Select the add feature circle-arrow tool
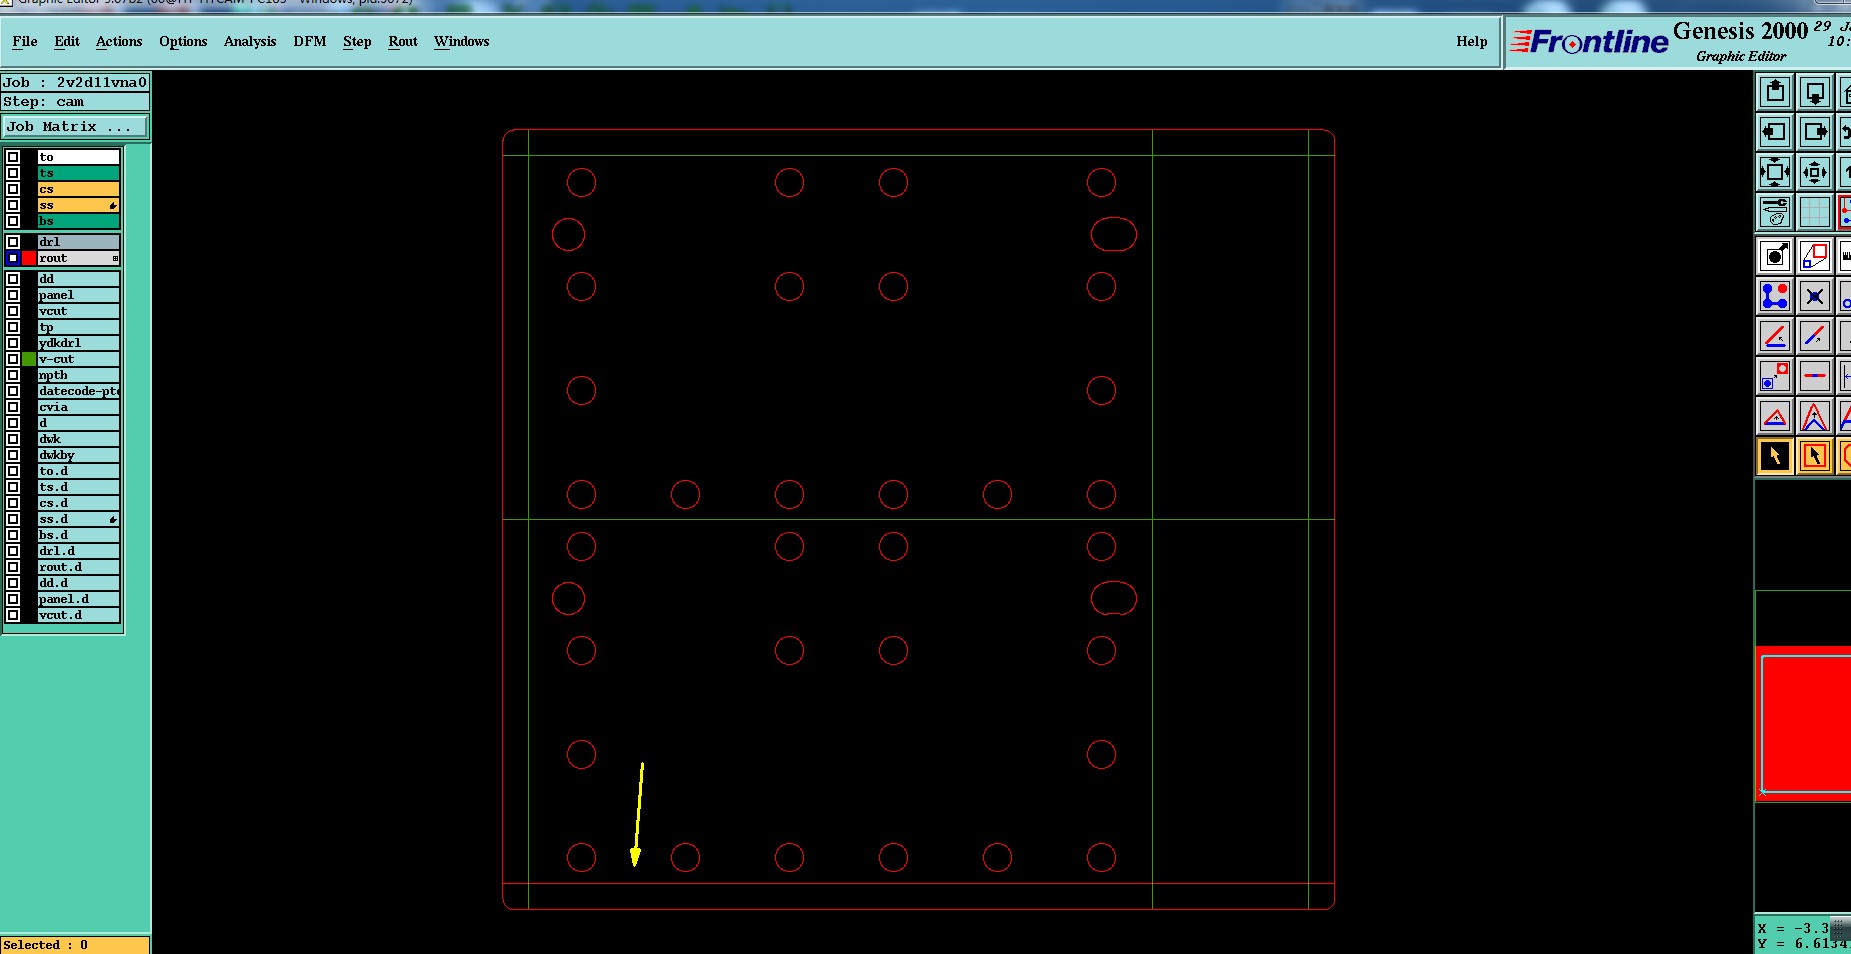1851x954 pixels. (x=1775, y=256)
